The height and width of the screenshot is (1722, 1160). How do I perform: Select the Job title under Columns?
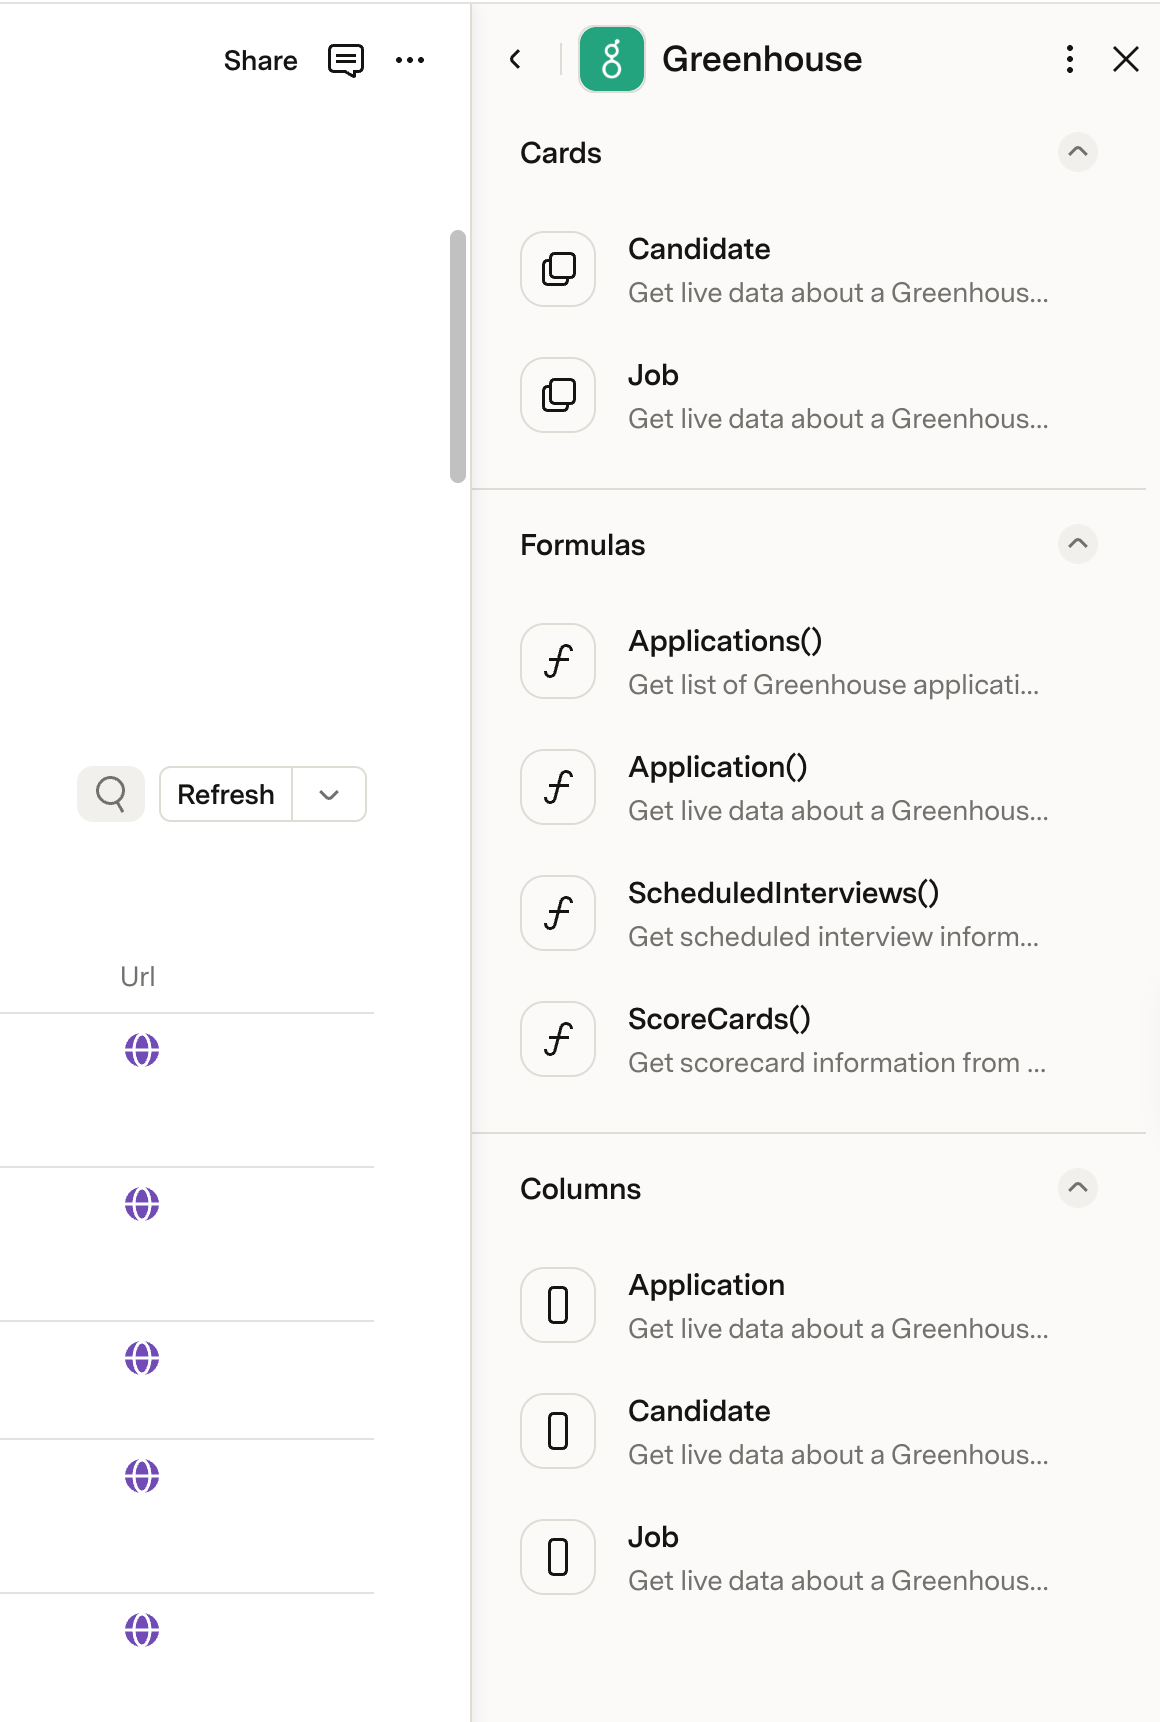point(653,1537)
